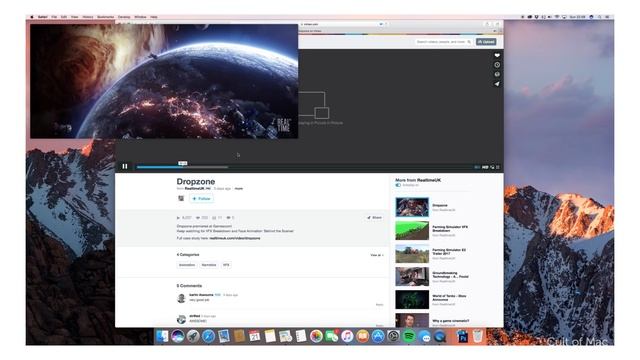640x360 pixels.
Task: Open Safari from the Dock
Action: (208, 336)
